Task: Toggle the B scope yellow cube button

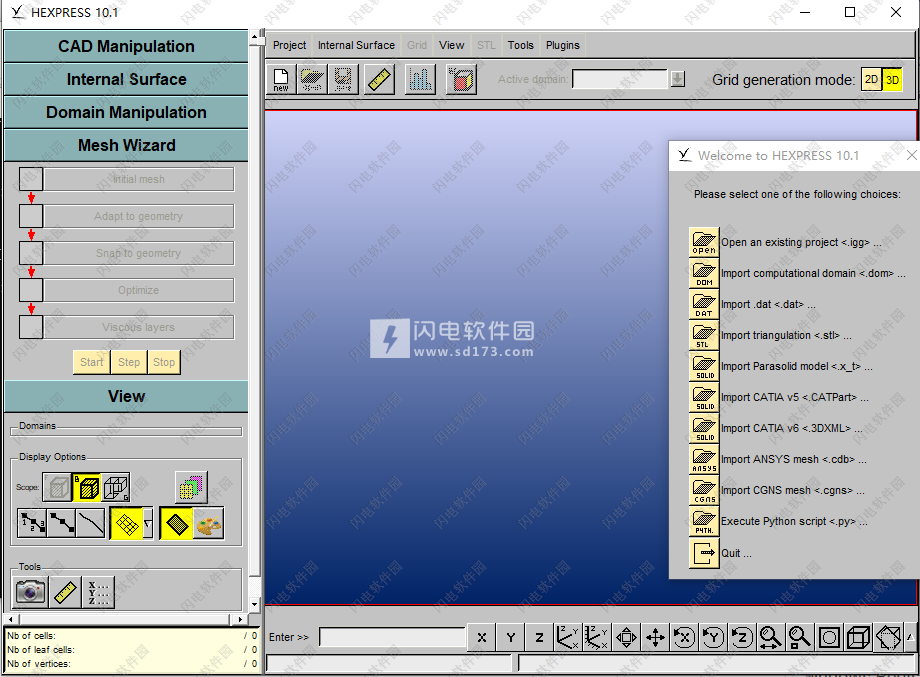Action: tap(87, 487)
